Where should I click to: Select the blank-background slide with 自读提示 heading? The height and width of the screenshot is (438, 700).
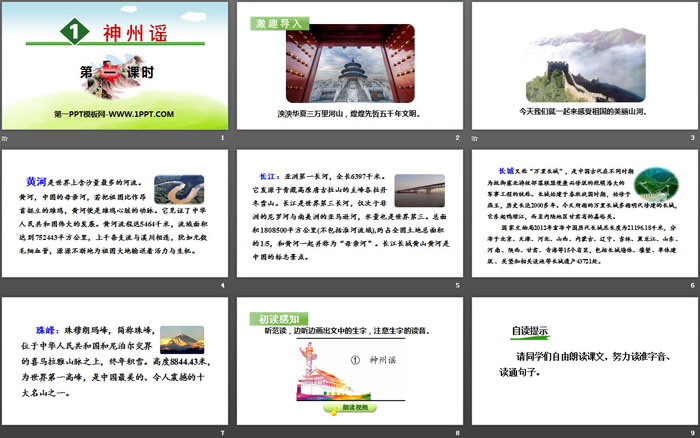585,361
